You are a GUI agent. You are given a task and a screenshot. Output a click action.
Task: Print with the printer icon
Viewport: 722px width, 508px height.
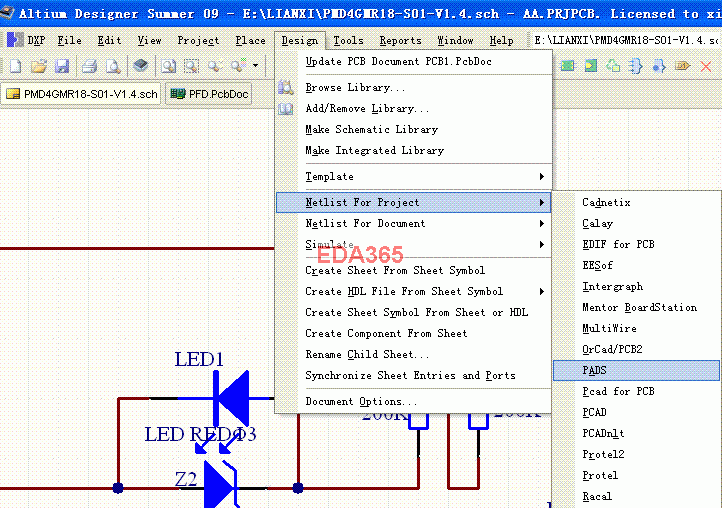coord(89,66)
